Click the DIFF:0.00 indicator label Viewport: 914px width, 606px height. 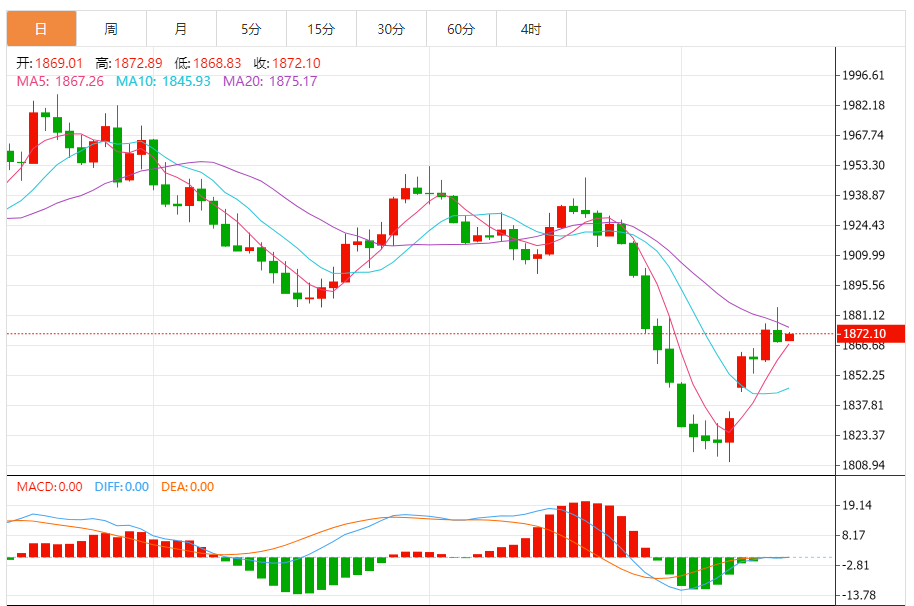(x=122, y=487)
